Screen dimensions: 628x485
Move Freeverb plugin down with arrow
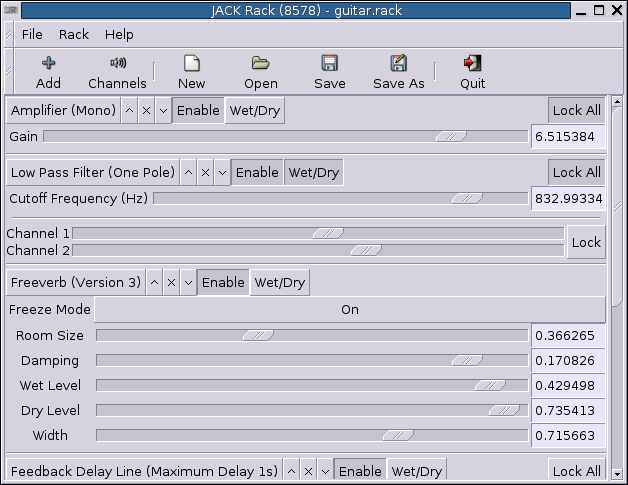187,283
